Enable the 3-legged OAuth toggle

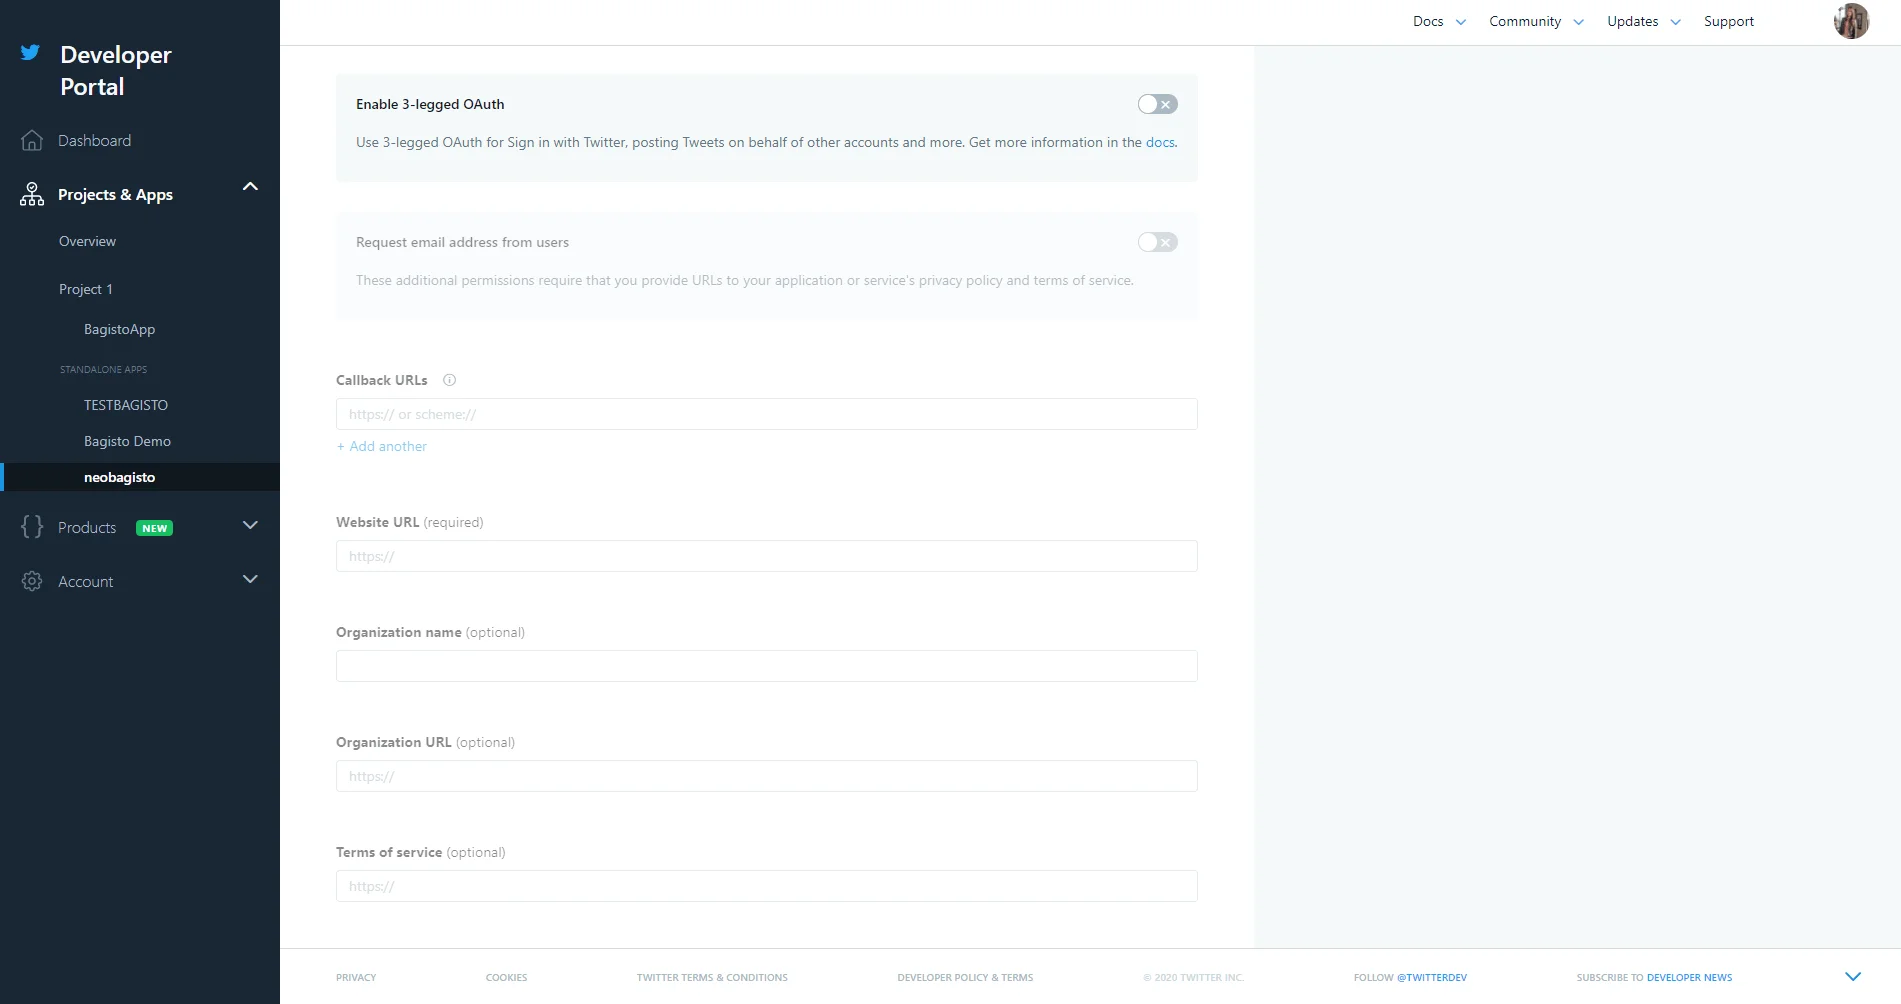pyautogui.click(x=1157, y=104)
